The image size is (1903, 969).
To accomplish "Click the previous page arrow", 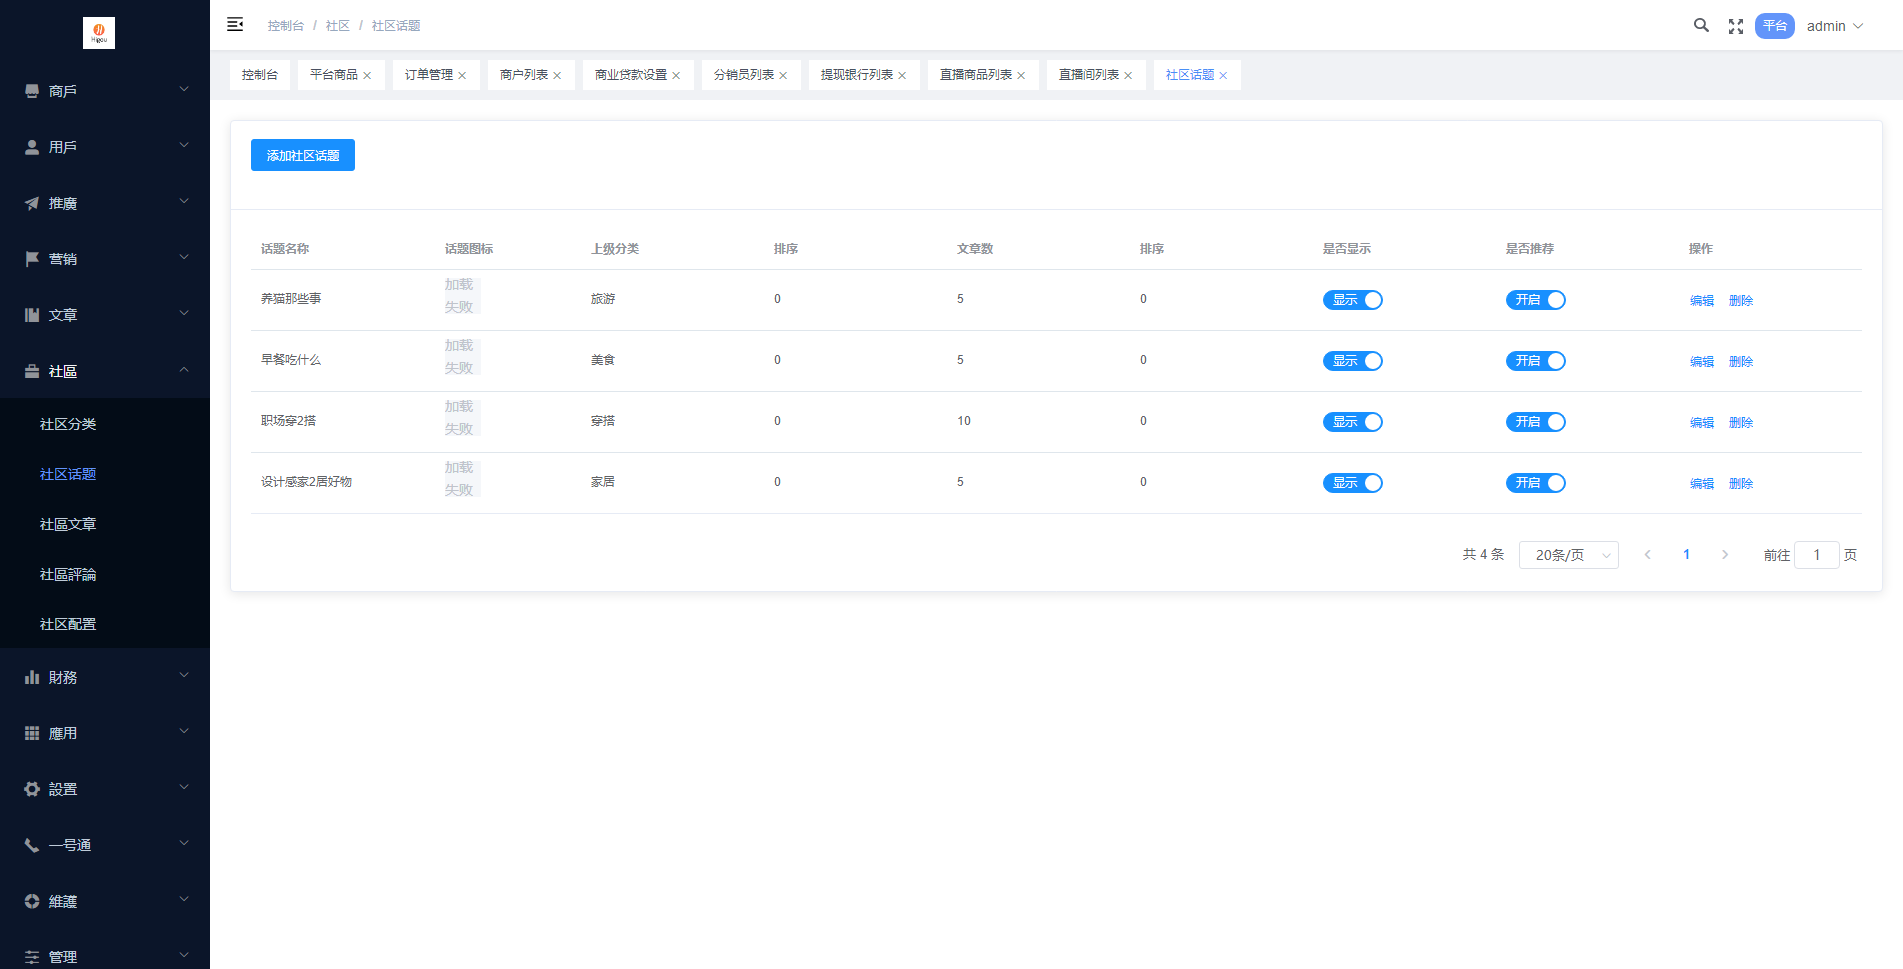I will [1647, 555].
